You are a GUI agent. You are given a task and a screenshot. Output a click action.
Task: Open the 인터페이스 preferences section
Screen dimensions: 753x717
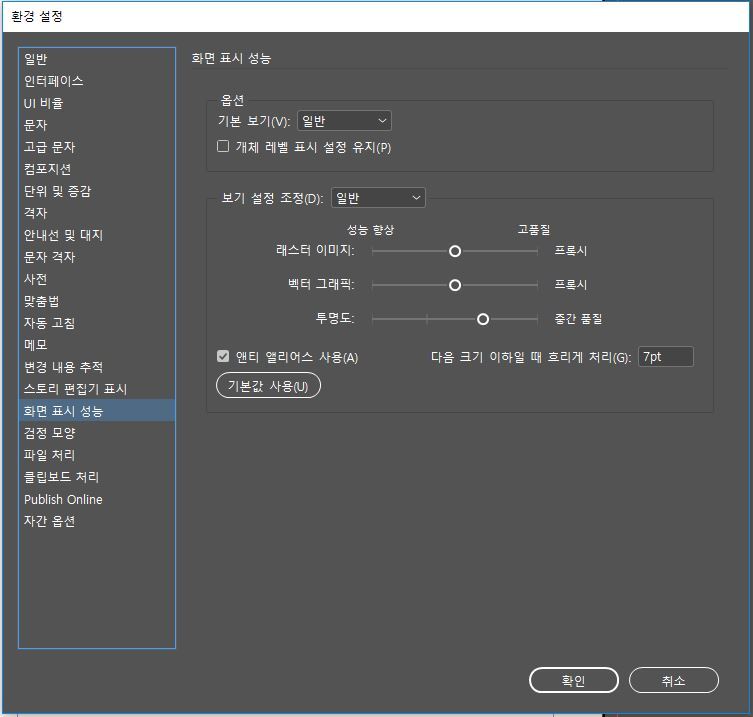[97, 81]
